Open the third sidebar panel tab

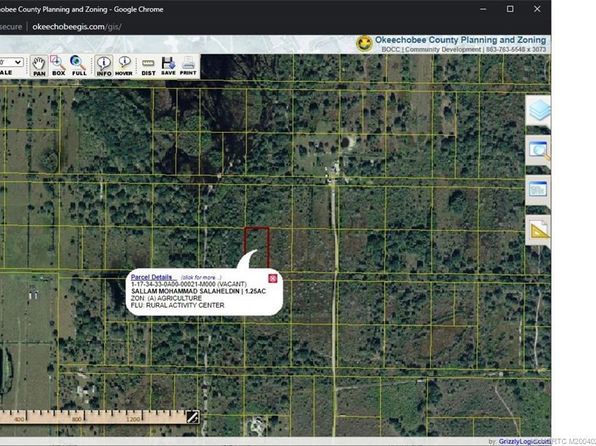[x=538, y=190]
